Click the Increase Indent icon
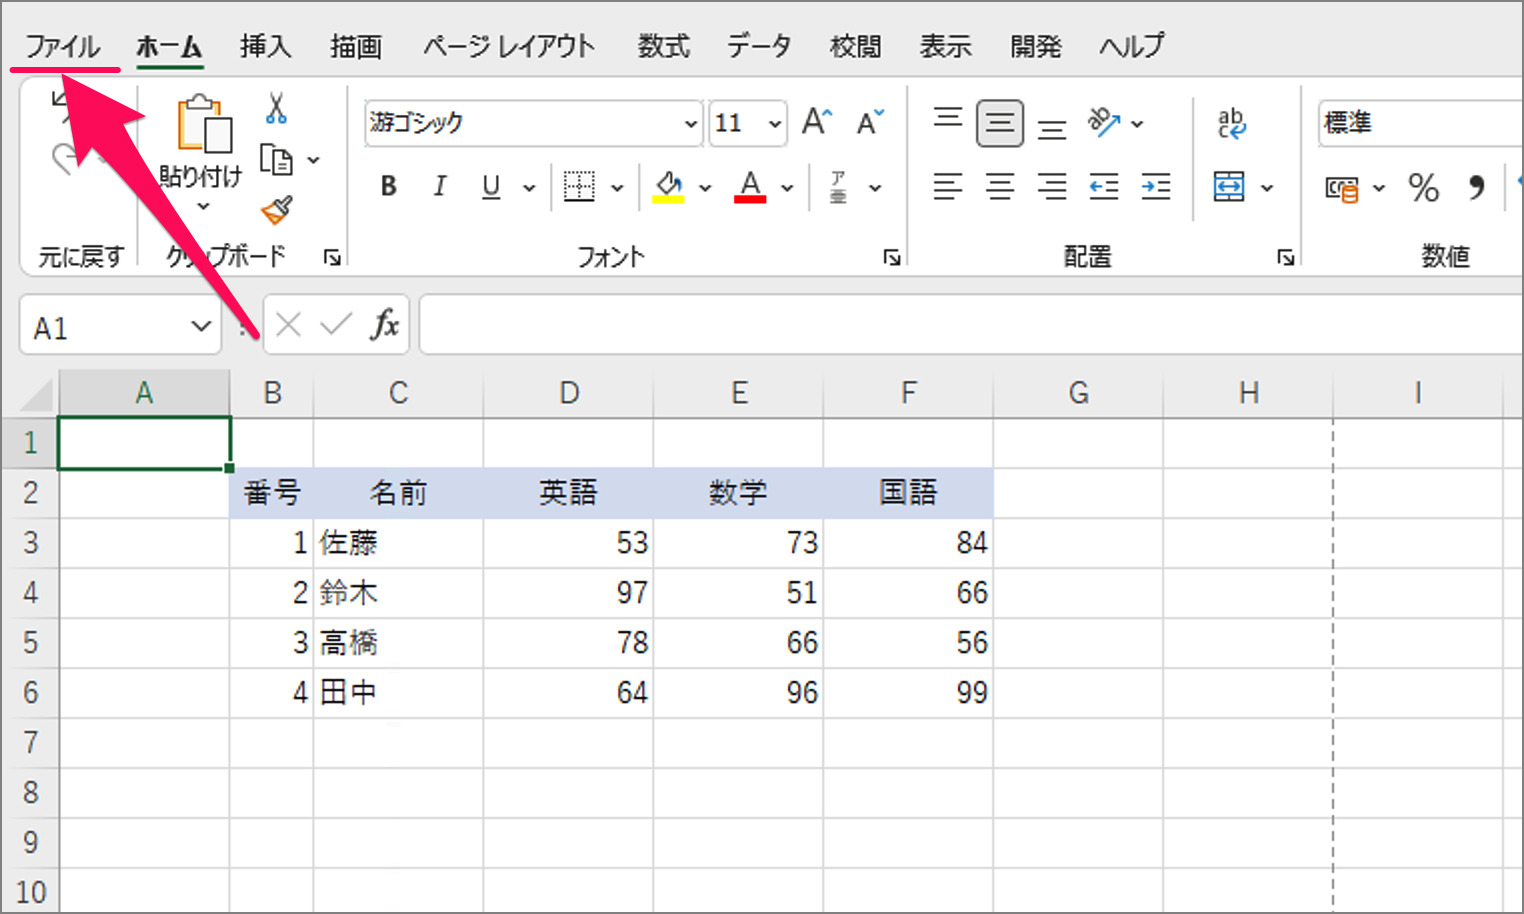This screenshot has width=1524, height=914. [x=1156, y=187]
